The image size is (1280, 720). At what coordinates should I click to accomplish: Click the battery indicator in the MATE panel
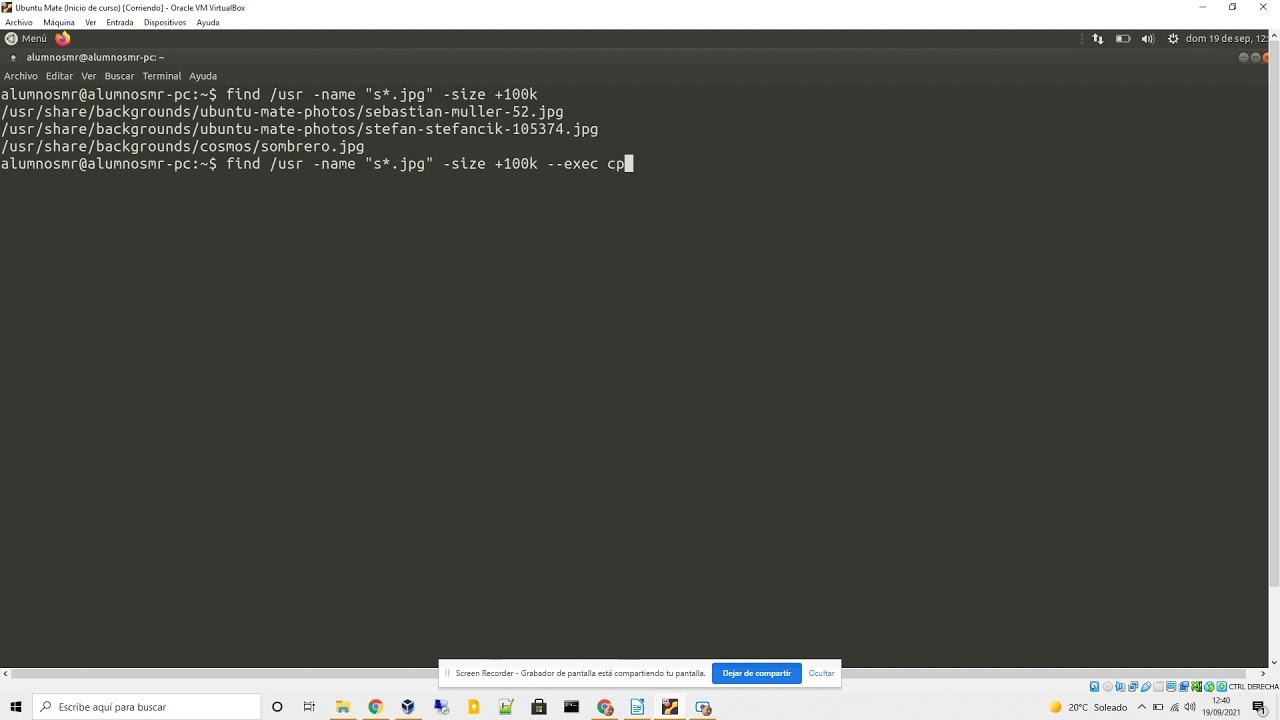[1123, 38]
